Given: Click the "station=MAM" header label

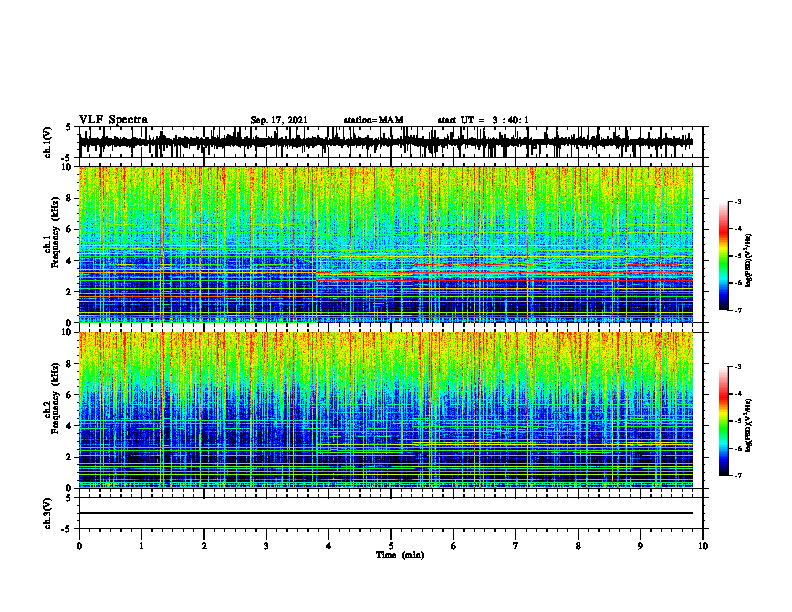Looking at the screenshot, I should [373, 120].
